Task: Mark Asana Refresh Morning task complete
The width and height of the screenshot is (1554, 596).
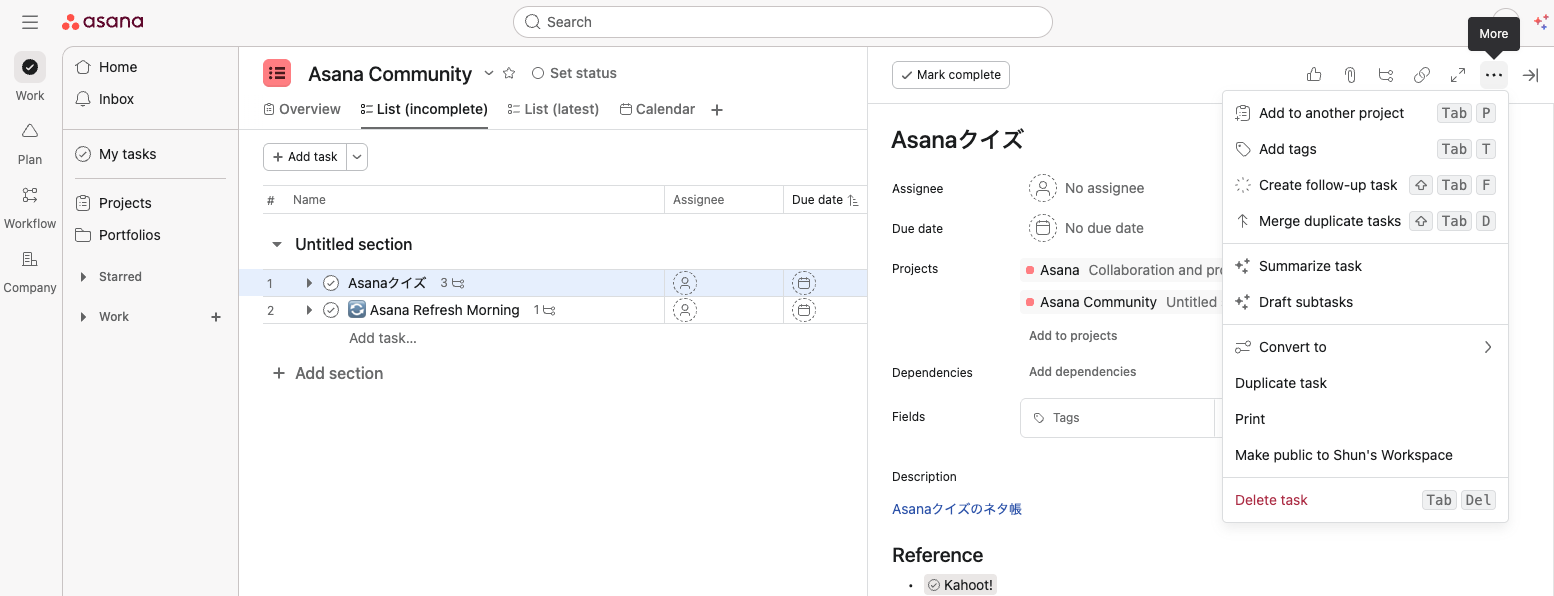Action: [331, 310]
